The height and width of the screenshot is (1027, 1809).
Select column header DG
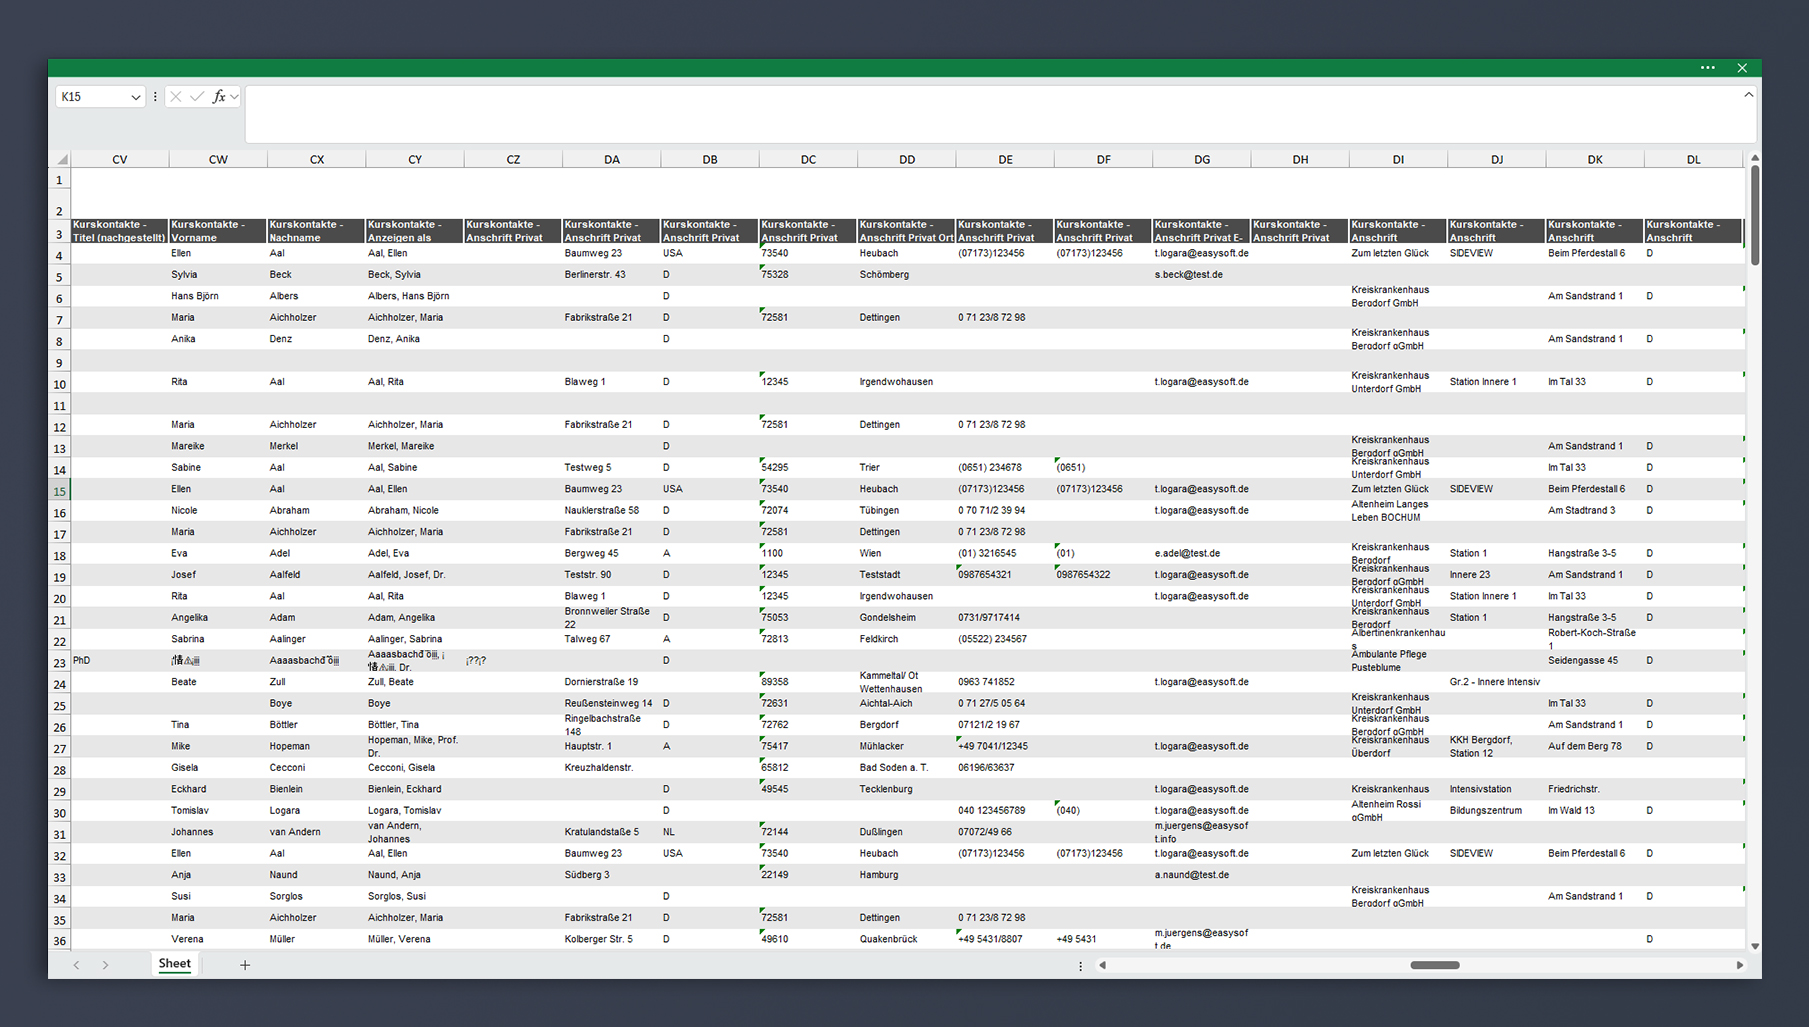pos(1202,159)
